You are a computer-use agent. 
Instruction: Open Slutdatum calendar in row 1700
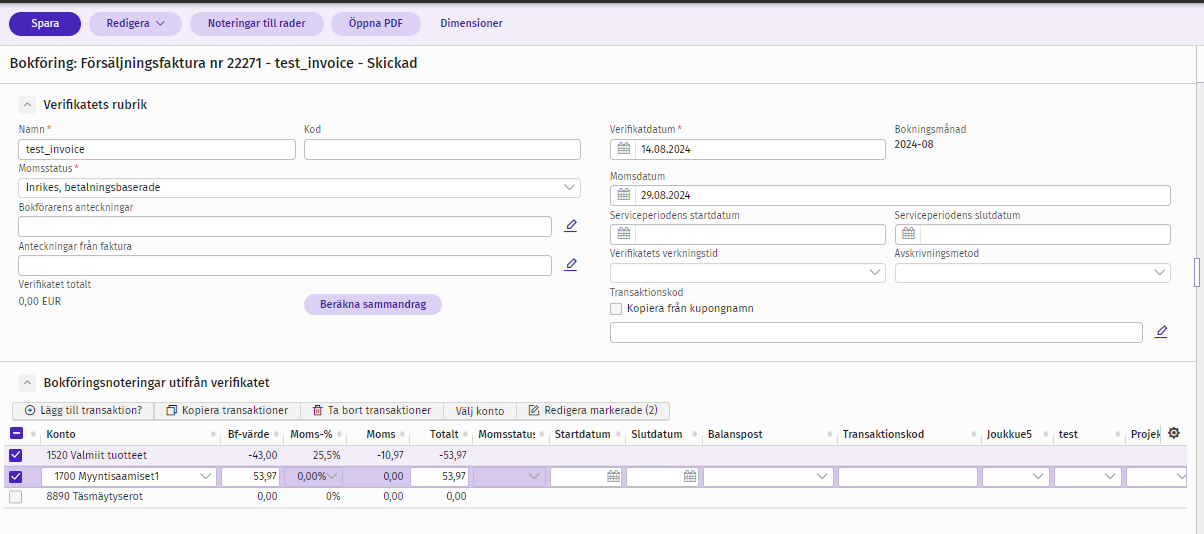pyautogui.click(x=689, y=477)
